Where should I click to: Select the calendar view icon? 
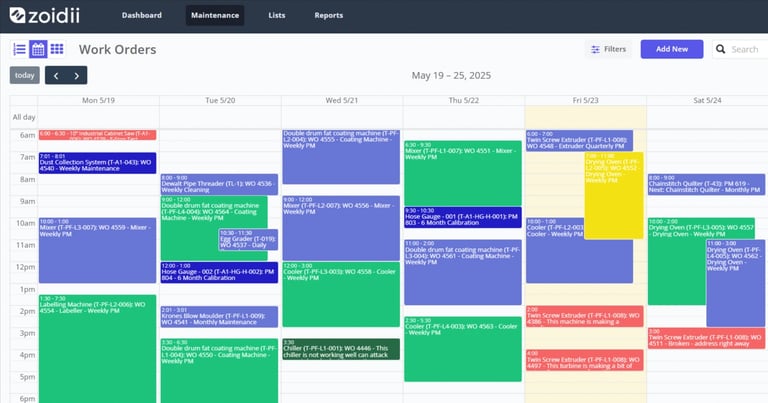click(x=38, y=49)
